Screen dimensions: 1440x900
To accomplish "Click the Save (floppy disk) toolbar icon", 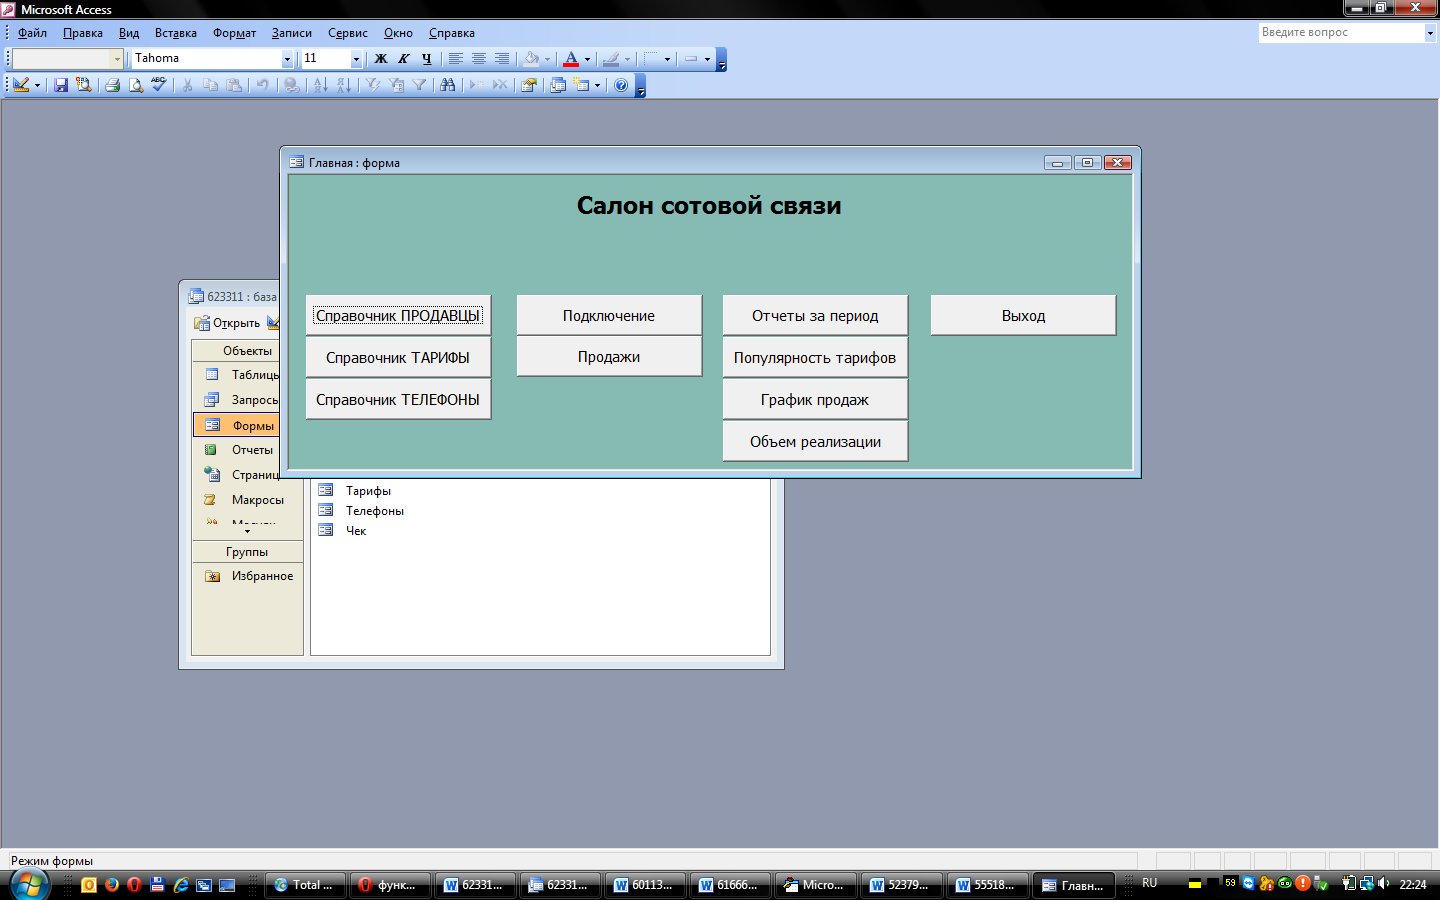I will coord(61,85).
